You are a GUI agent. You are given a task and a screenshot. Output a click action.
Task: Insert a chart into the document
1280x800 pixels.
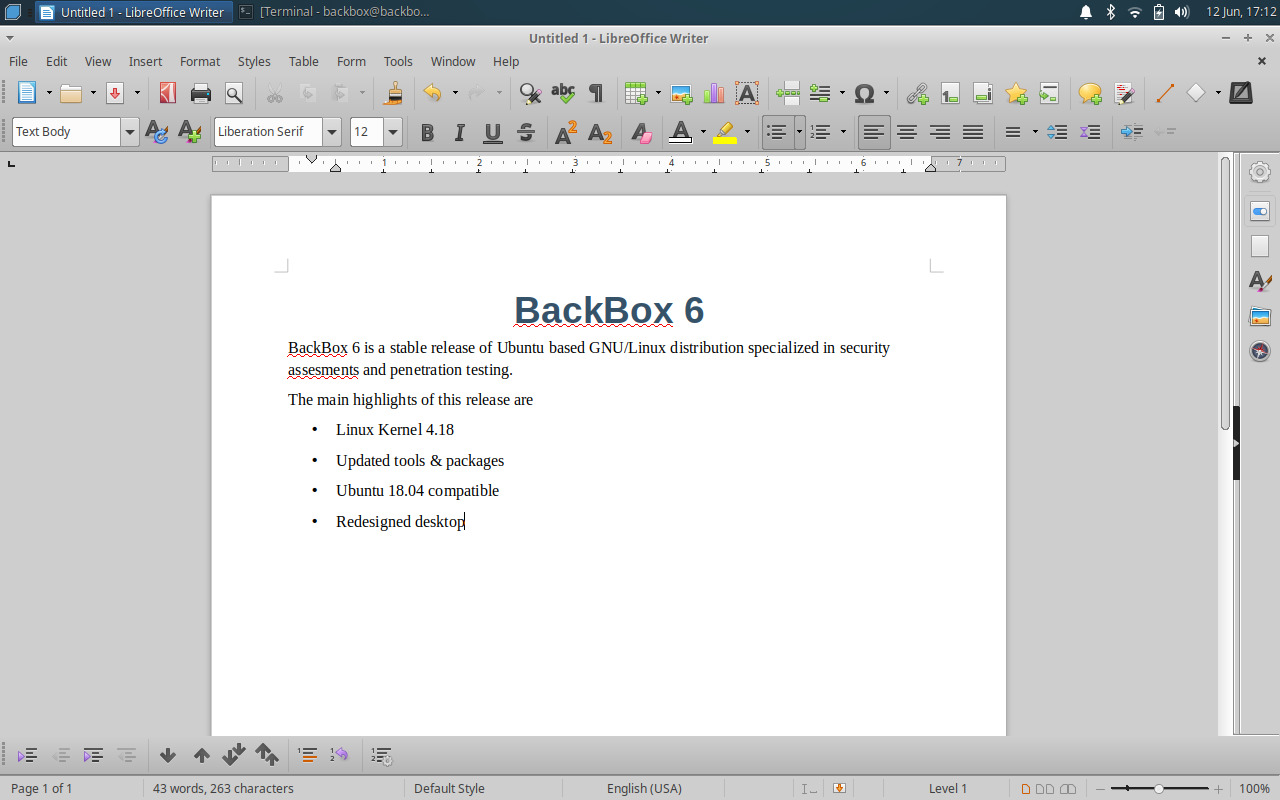(713, 93)
